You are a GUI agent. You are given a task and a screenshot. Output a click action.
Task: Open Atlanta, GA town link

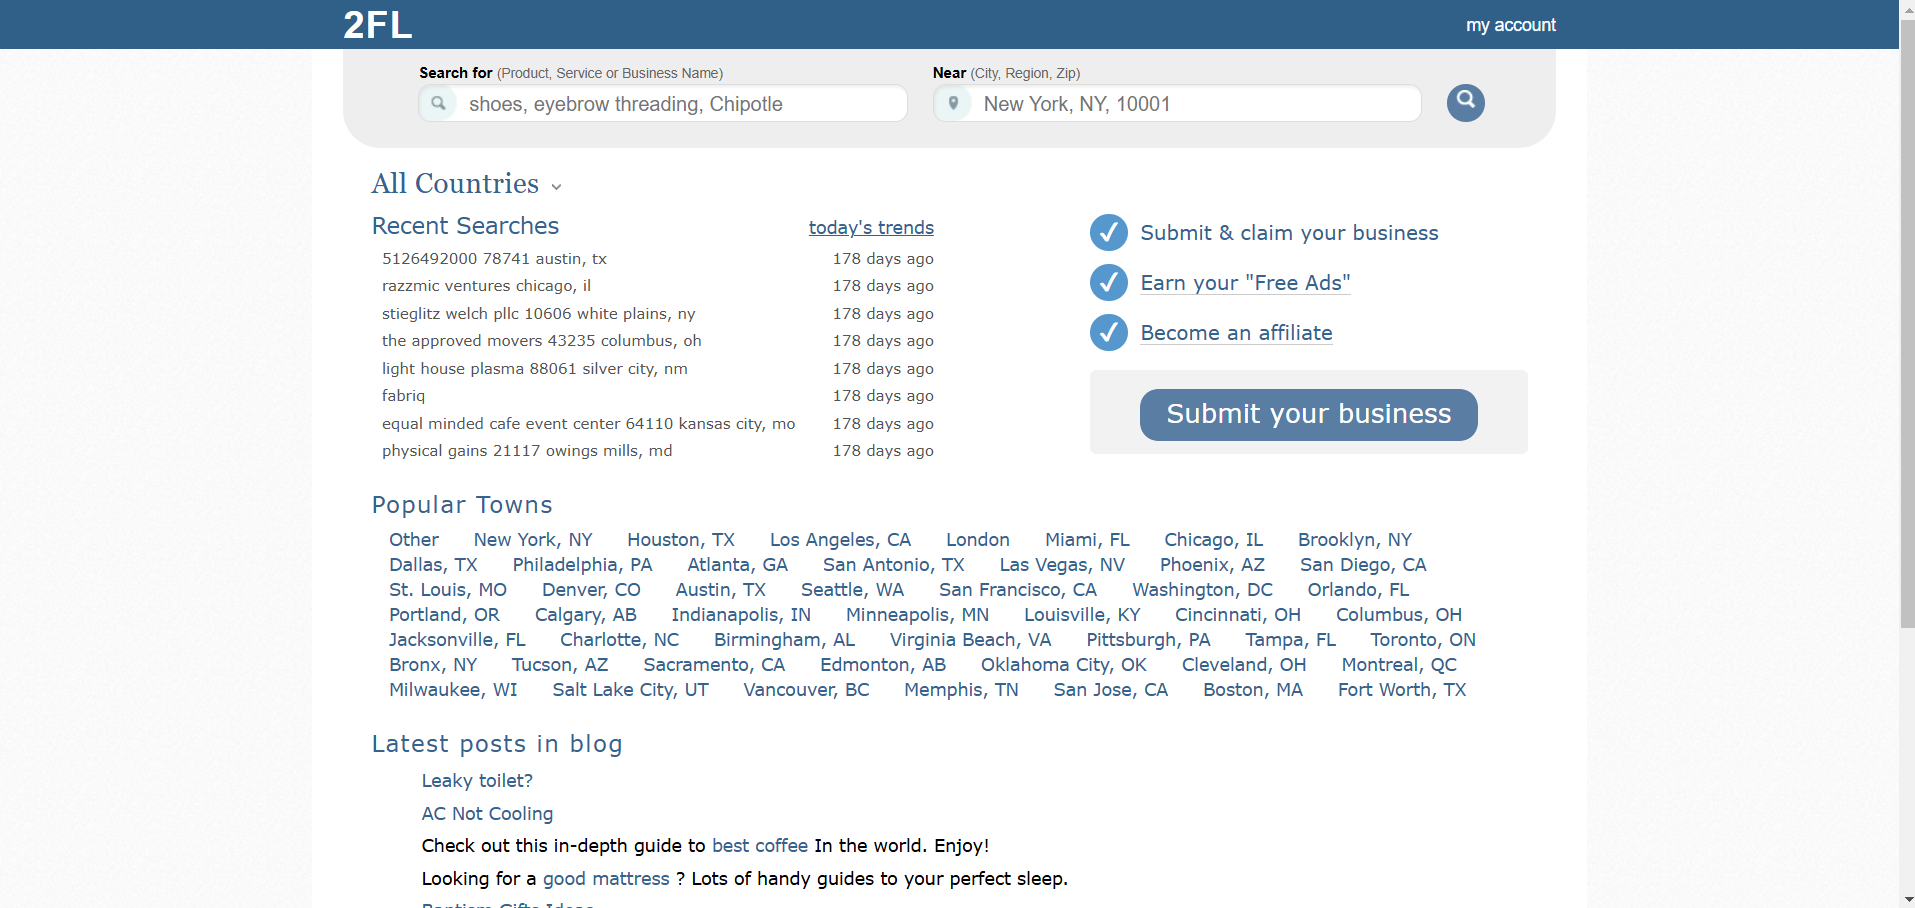pos(737,565)
